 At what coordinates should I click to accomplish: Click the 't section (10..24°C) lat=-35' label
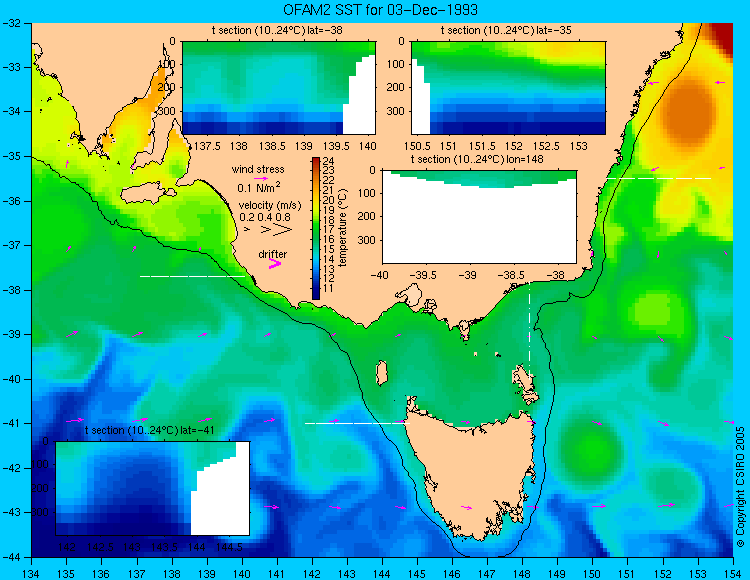point(506,31)
